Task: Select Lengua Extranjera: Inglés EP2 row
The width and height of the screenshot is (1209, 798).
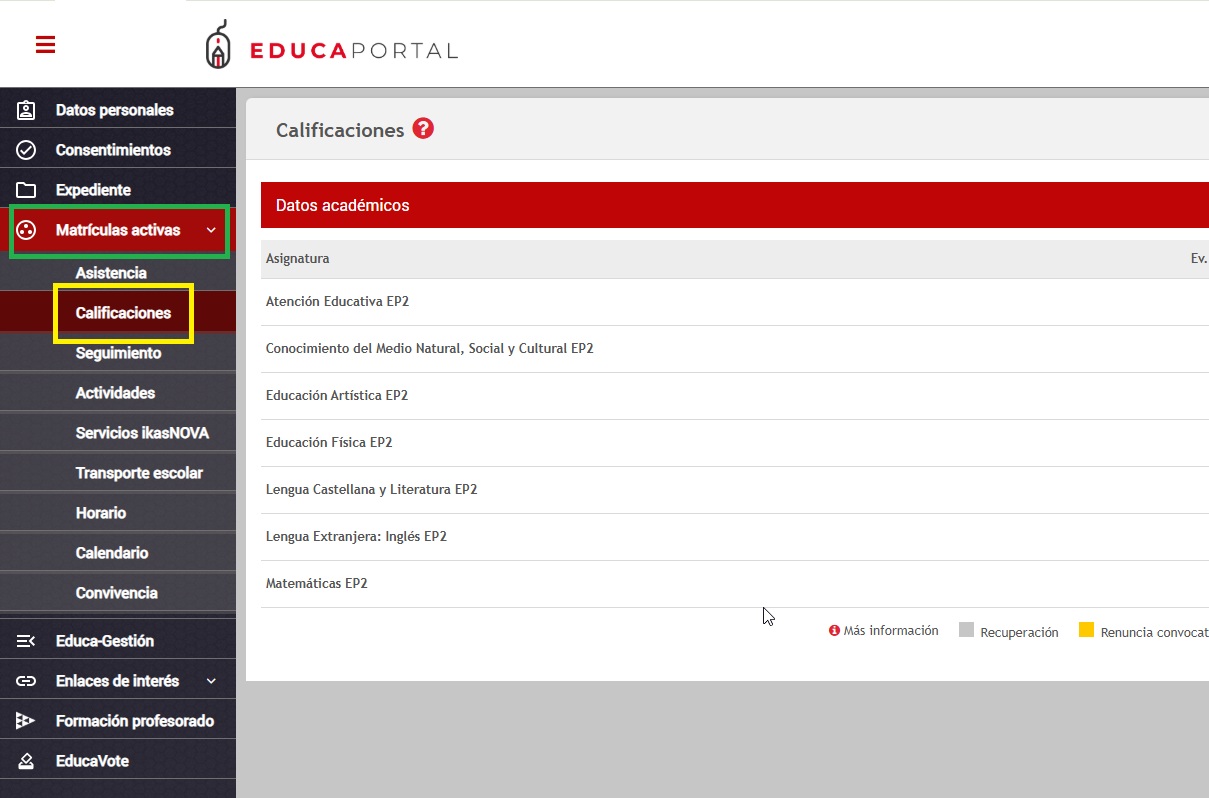Action: 356,536
